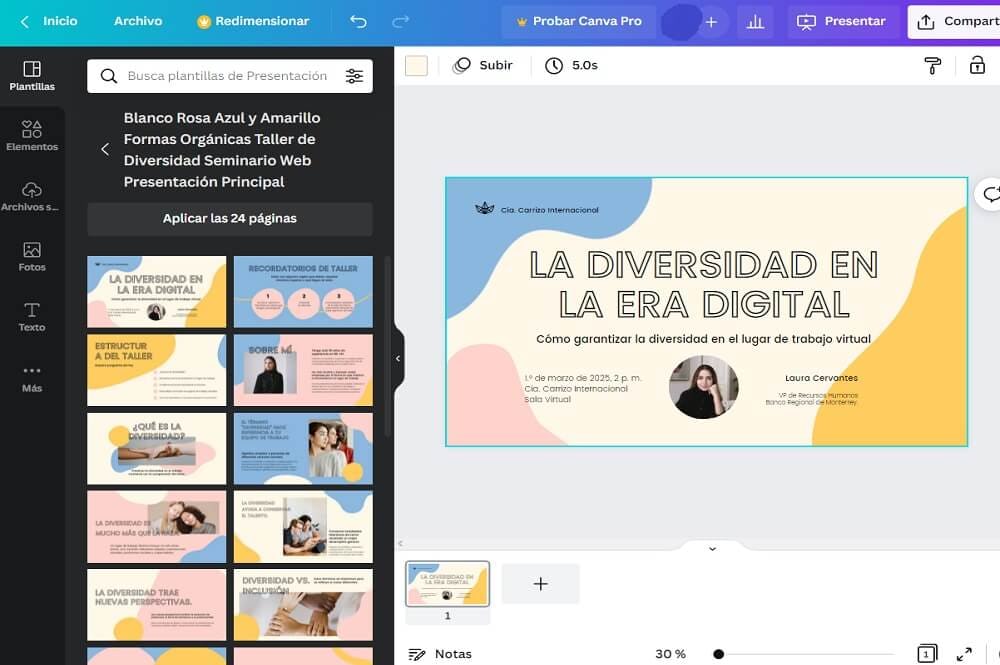This screenshot has height=665, width=1000.
Task: Collapse the page thumbnails strip
Action: click(x=712, y=548)
